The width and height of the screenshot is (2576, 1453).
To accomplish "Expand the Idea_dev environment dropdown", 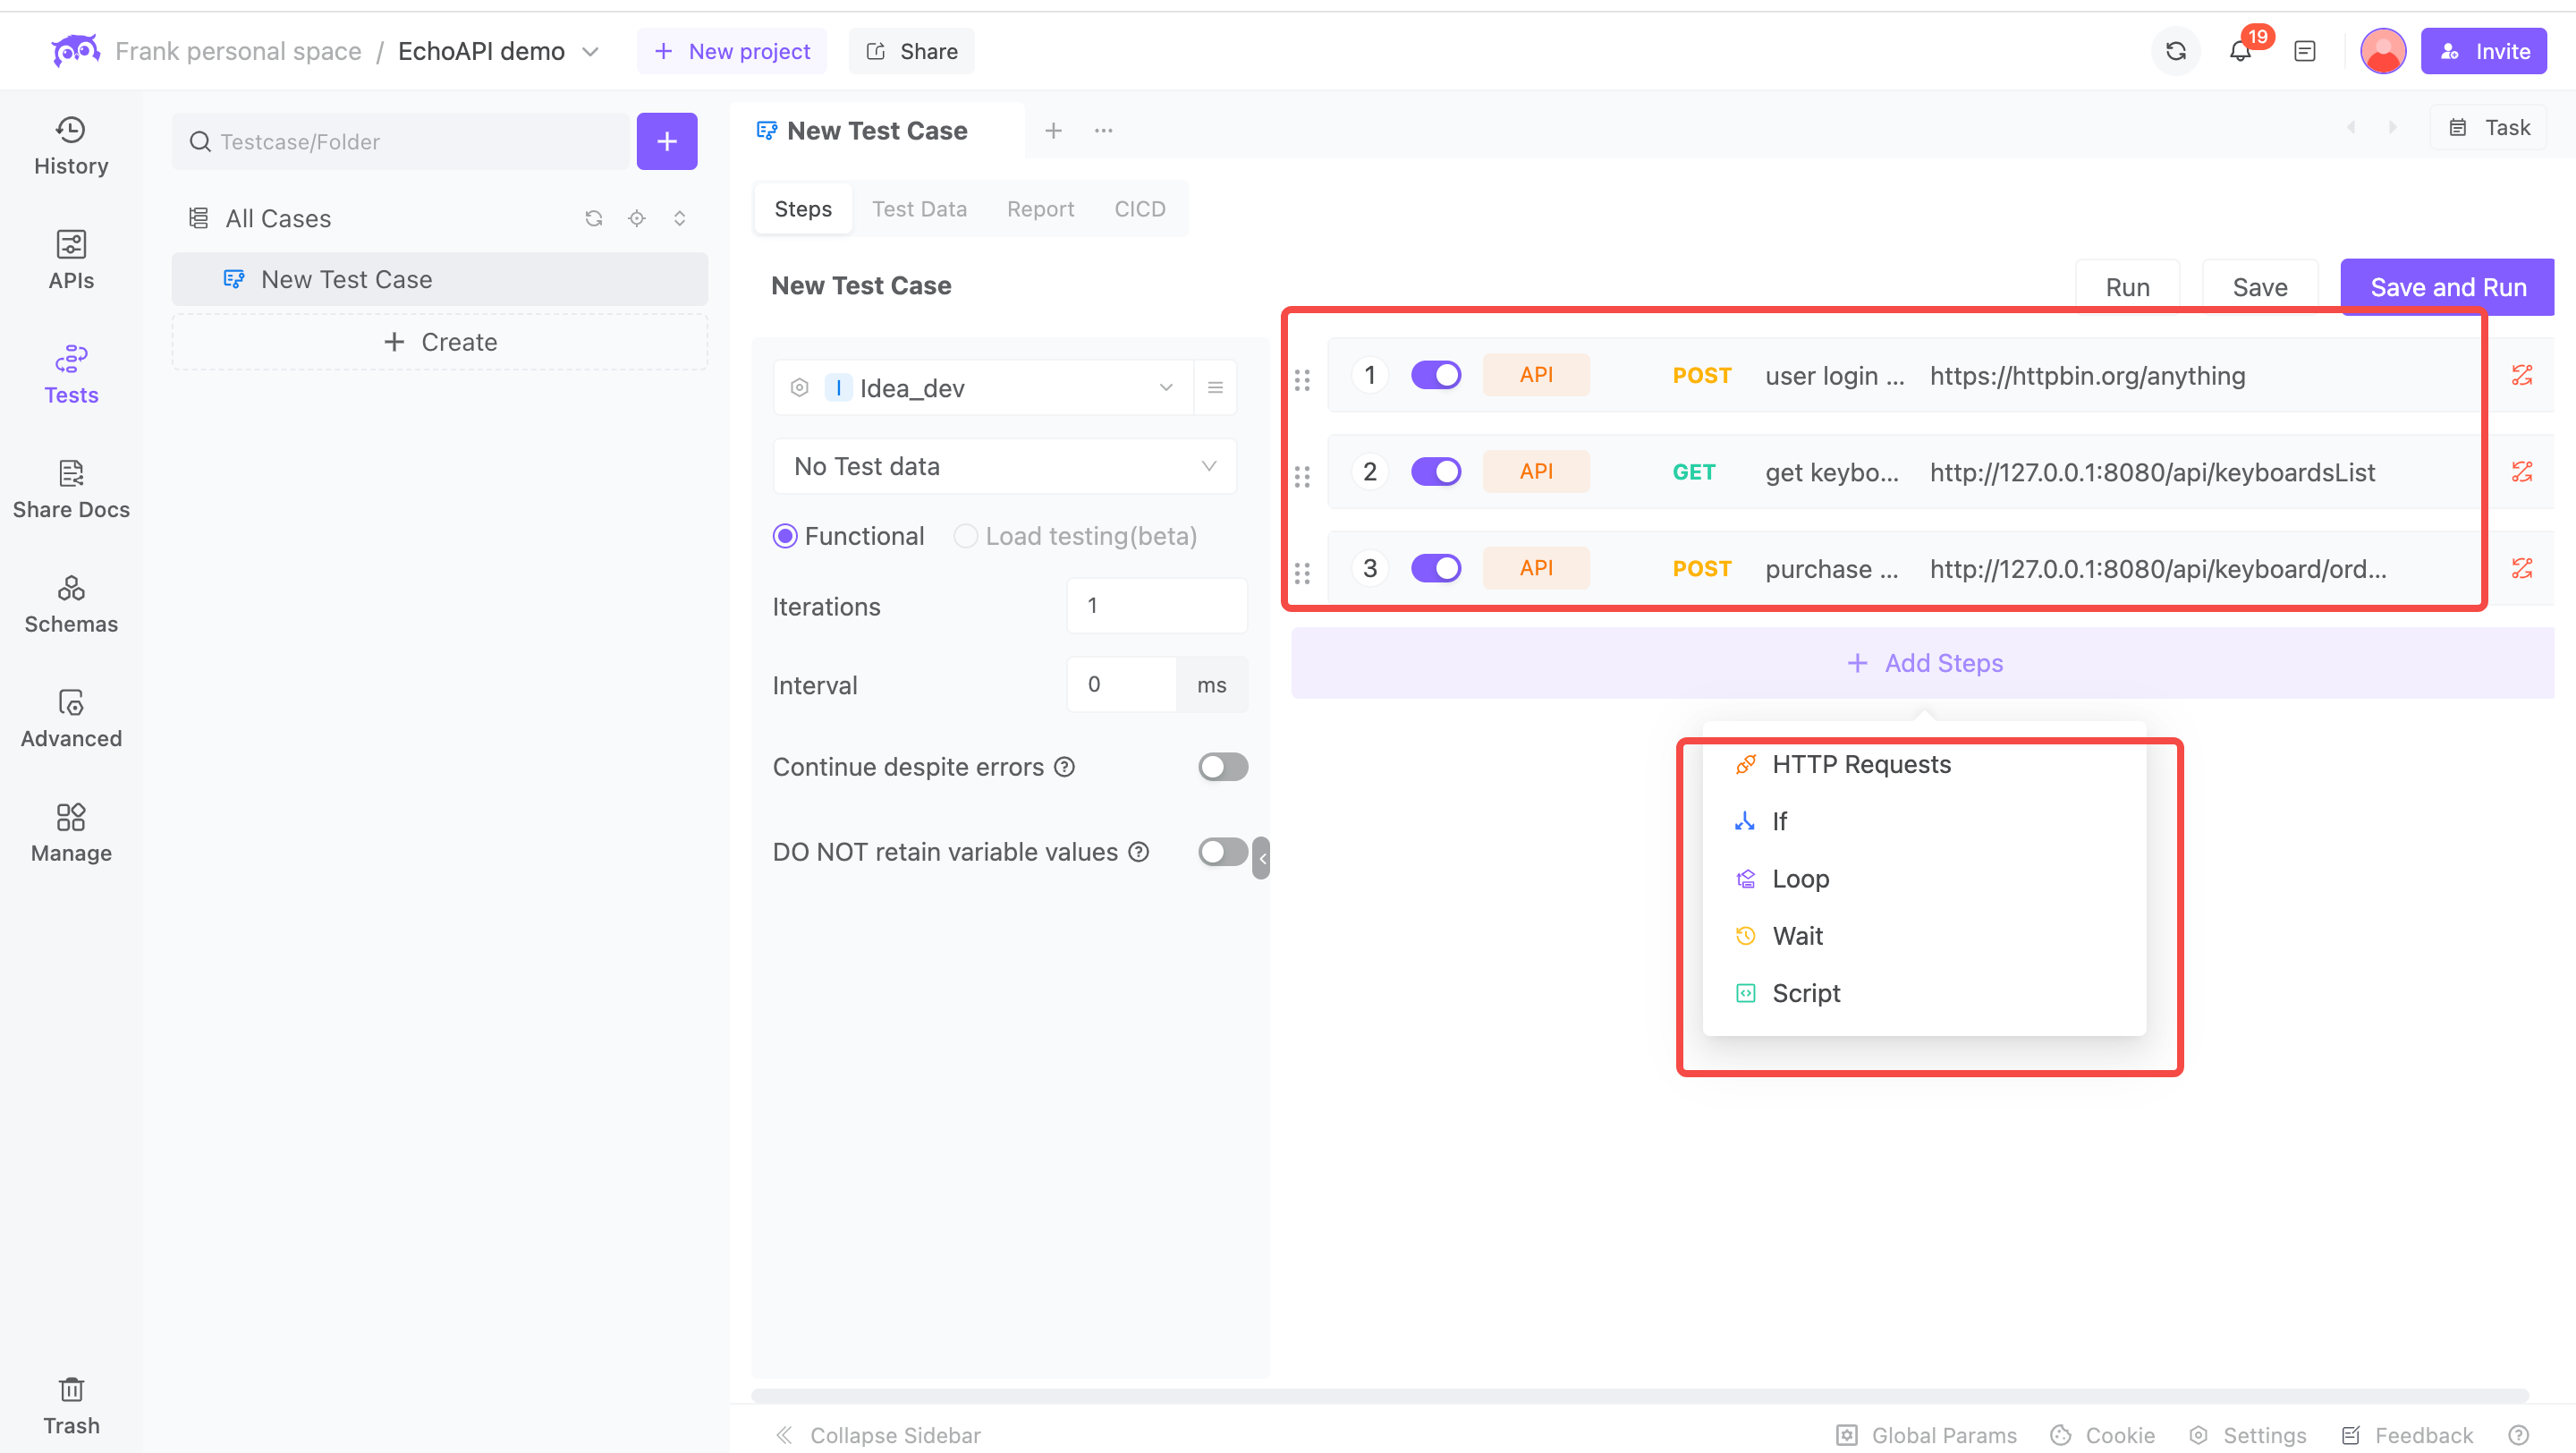I will coord(1166,387).
